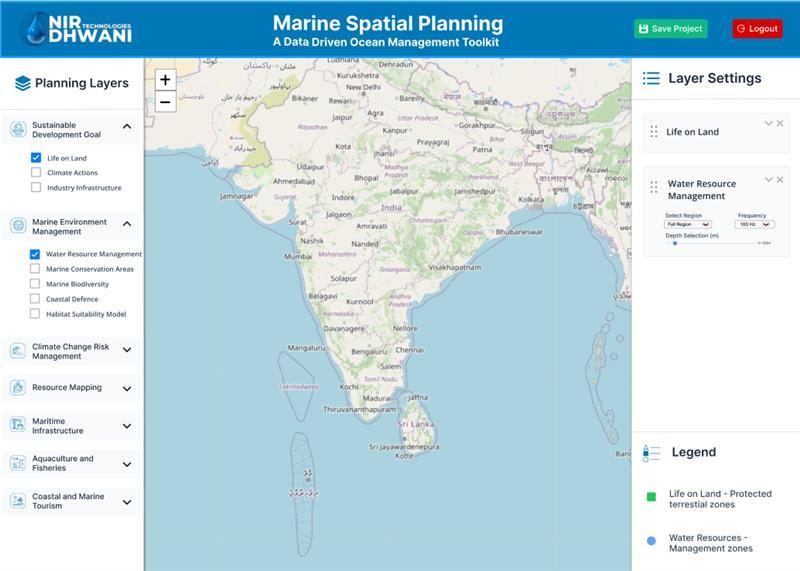This screenshot has height=571, width=800.
Task: Enable the Coastal Defence layer
Action: 35,299
